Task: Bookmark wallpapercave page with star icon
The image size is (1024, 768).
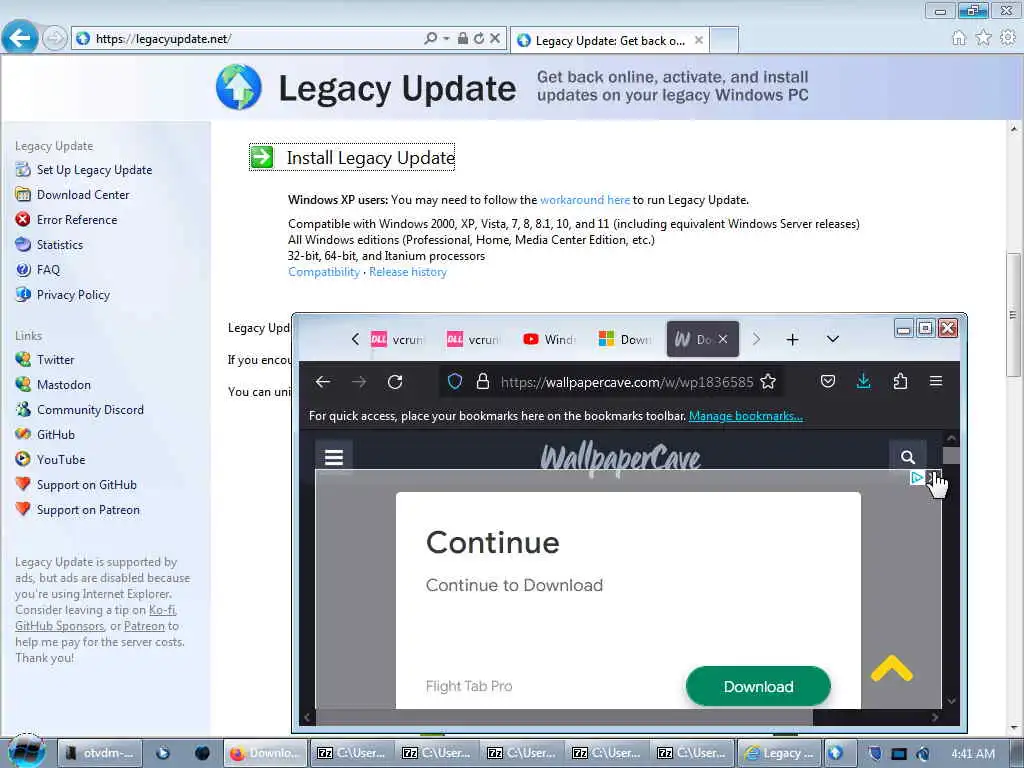Action: point(768,381)
